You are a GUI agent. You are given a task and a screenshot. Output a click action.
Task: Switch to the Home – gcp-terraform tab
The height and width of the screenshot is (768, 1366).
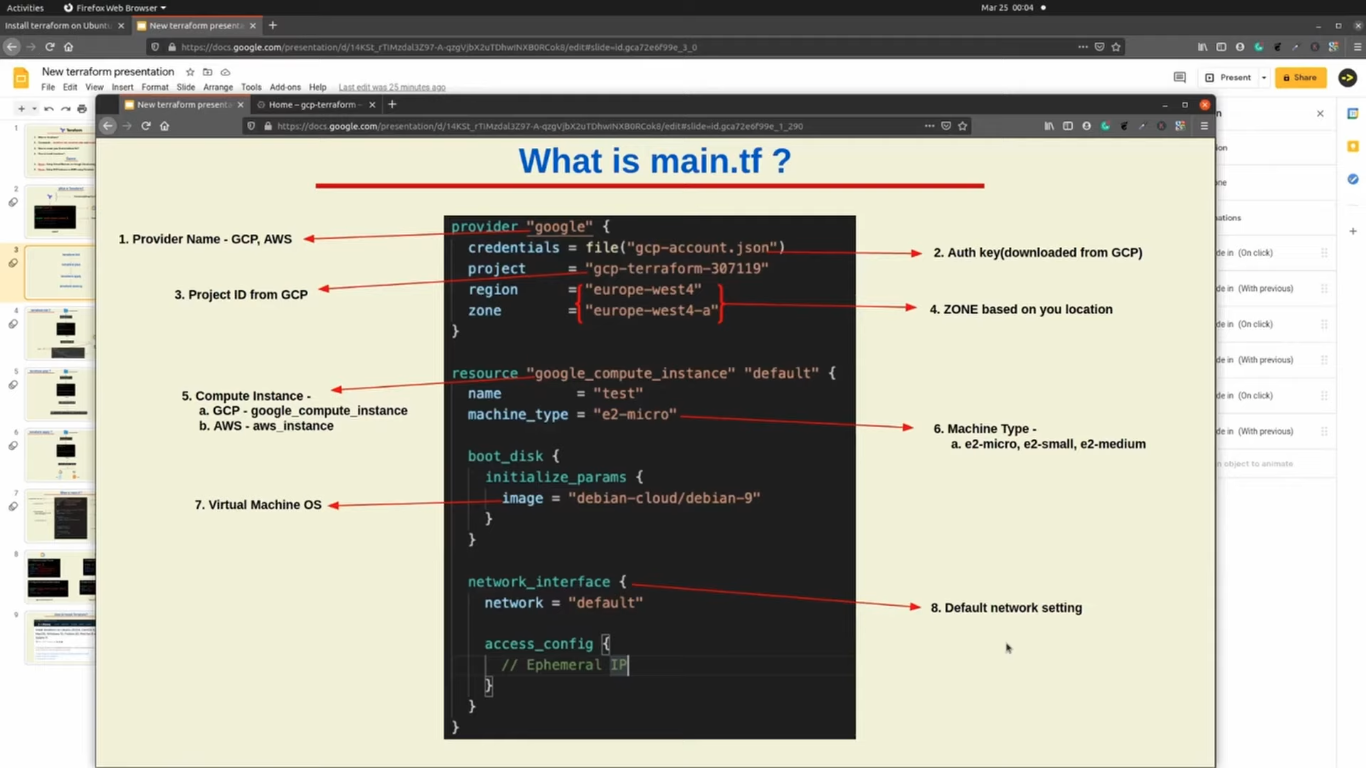tap(312, 104)
